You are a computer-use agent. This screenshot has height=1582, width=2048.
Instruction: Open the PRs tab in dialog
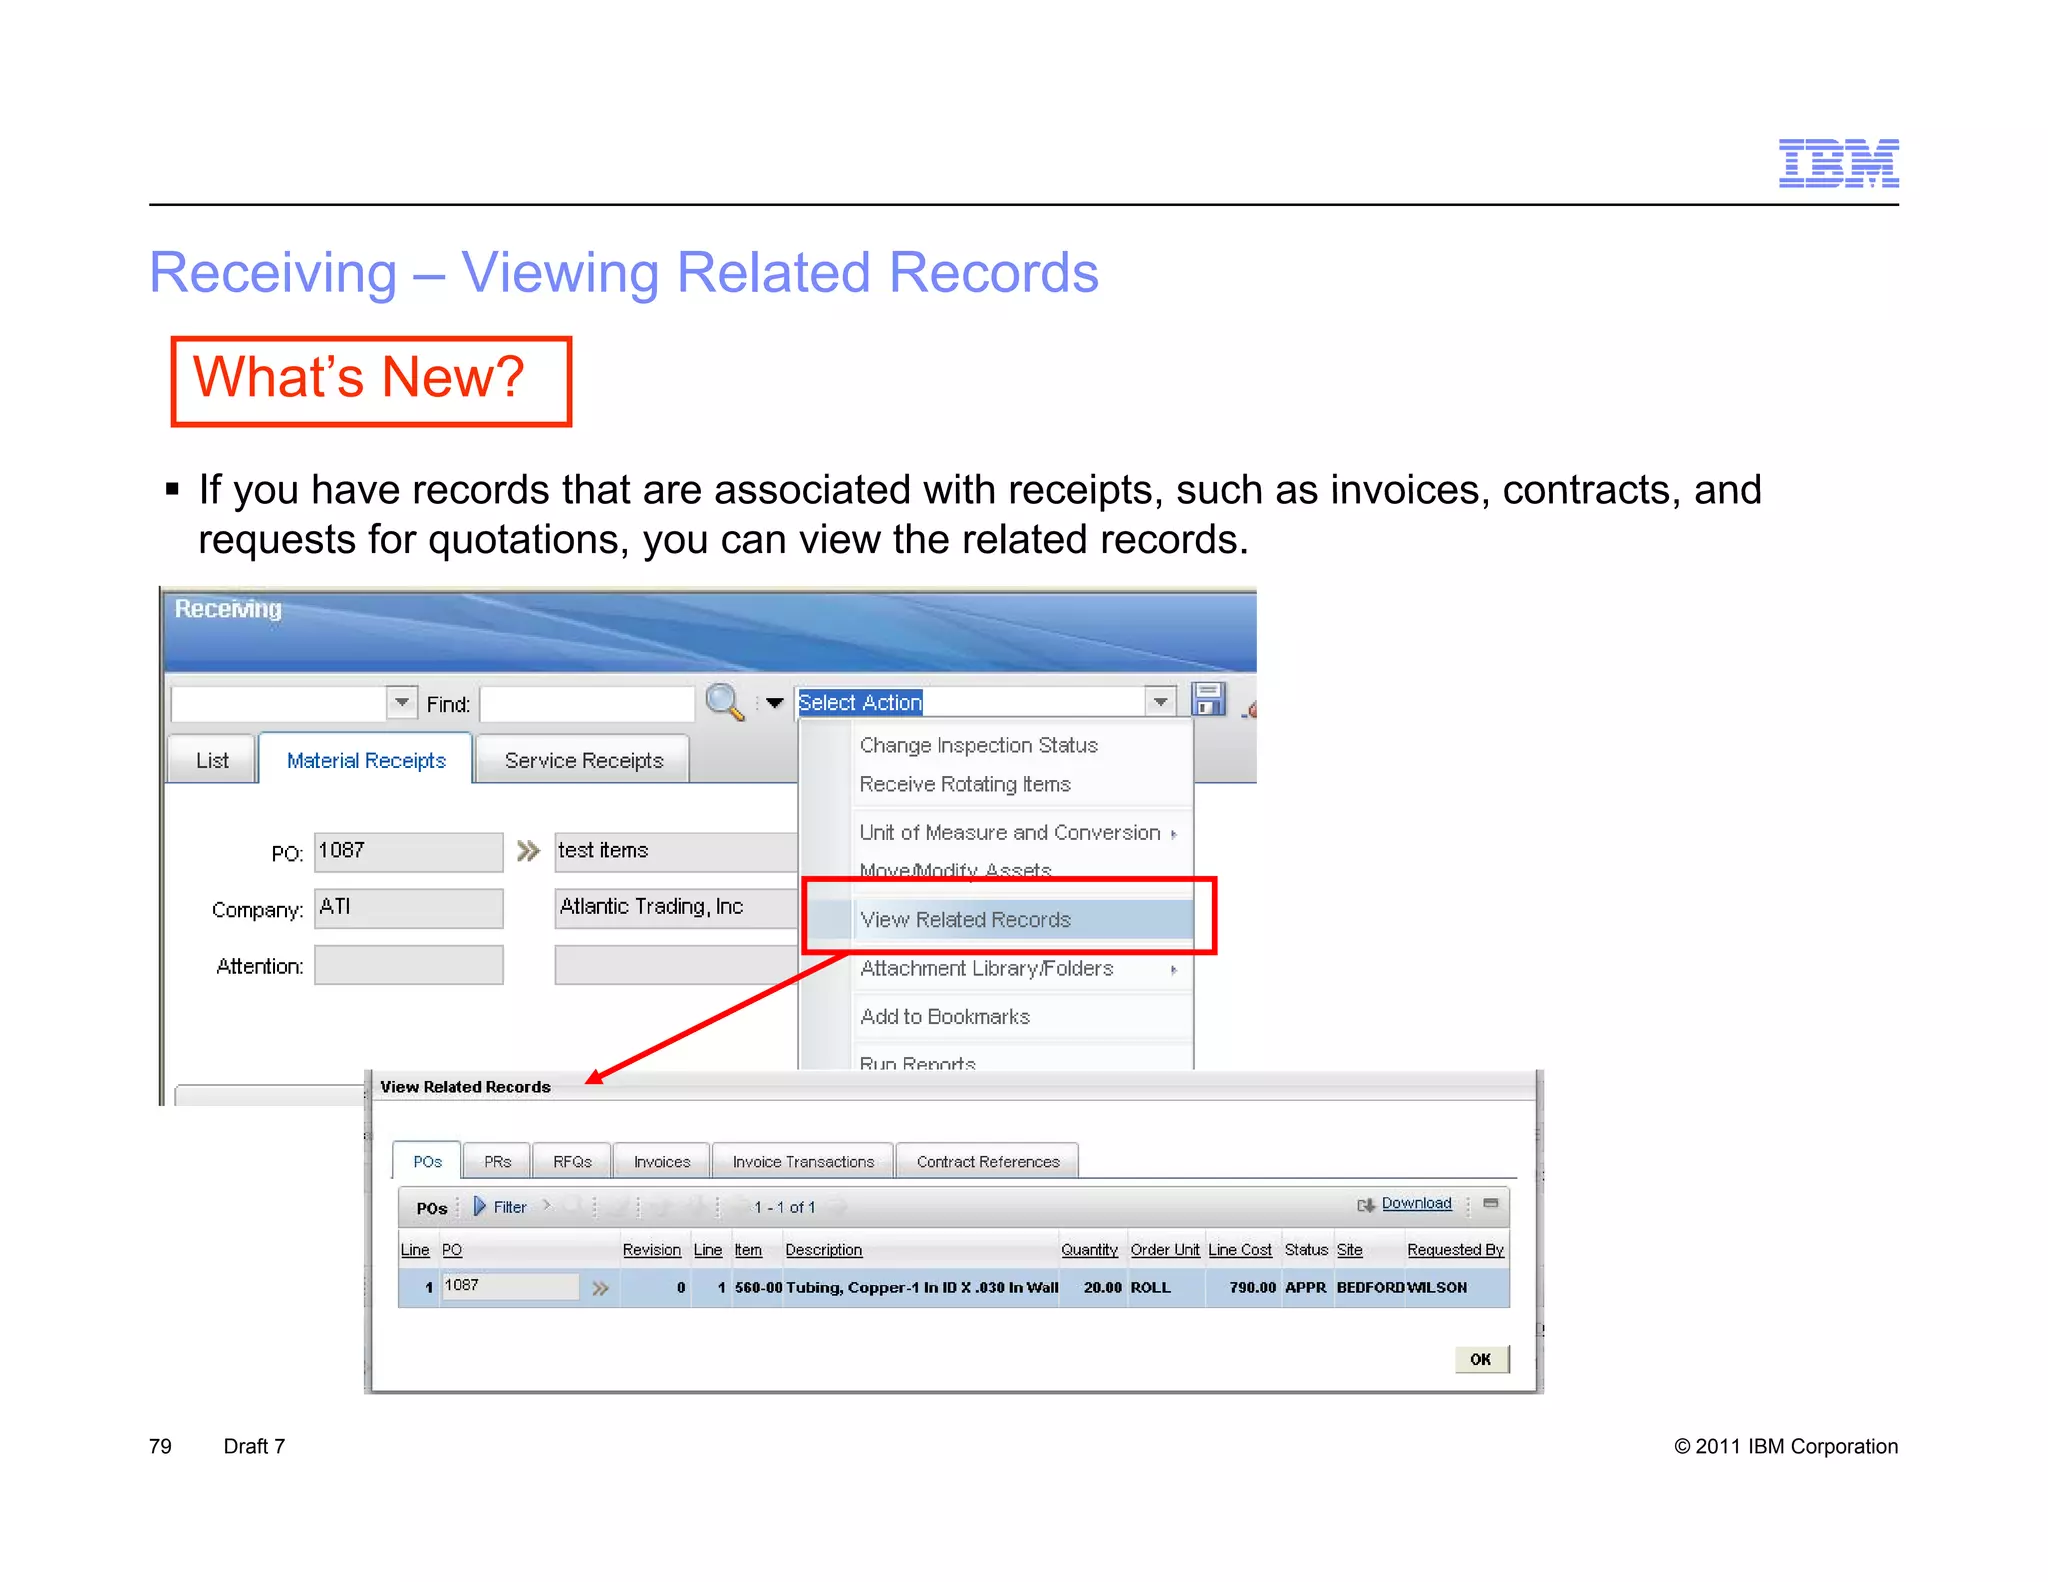click(497, 1161)
